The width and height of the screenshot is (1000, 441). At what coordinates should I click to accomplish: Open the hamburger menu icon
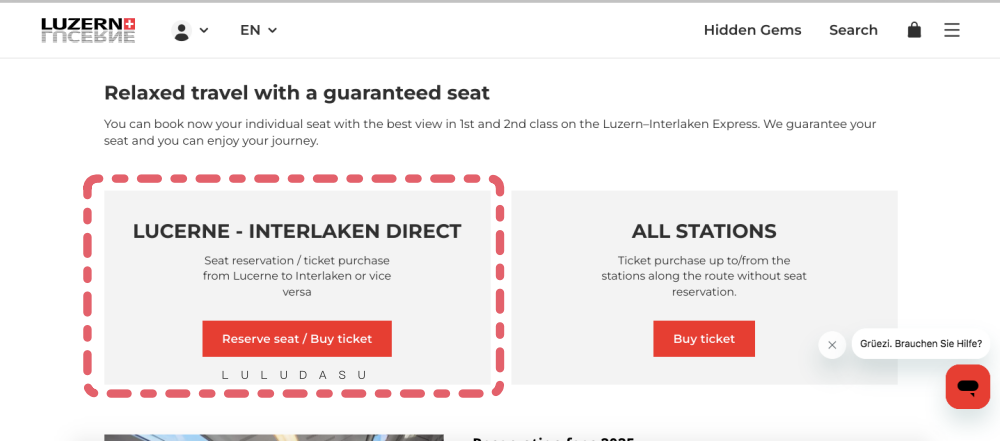click(952, 30)
